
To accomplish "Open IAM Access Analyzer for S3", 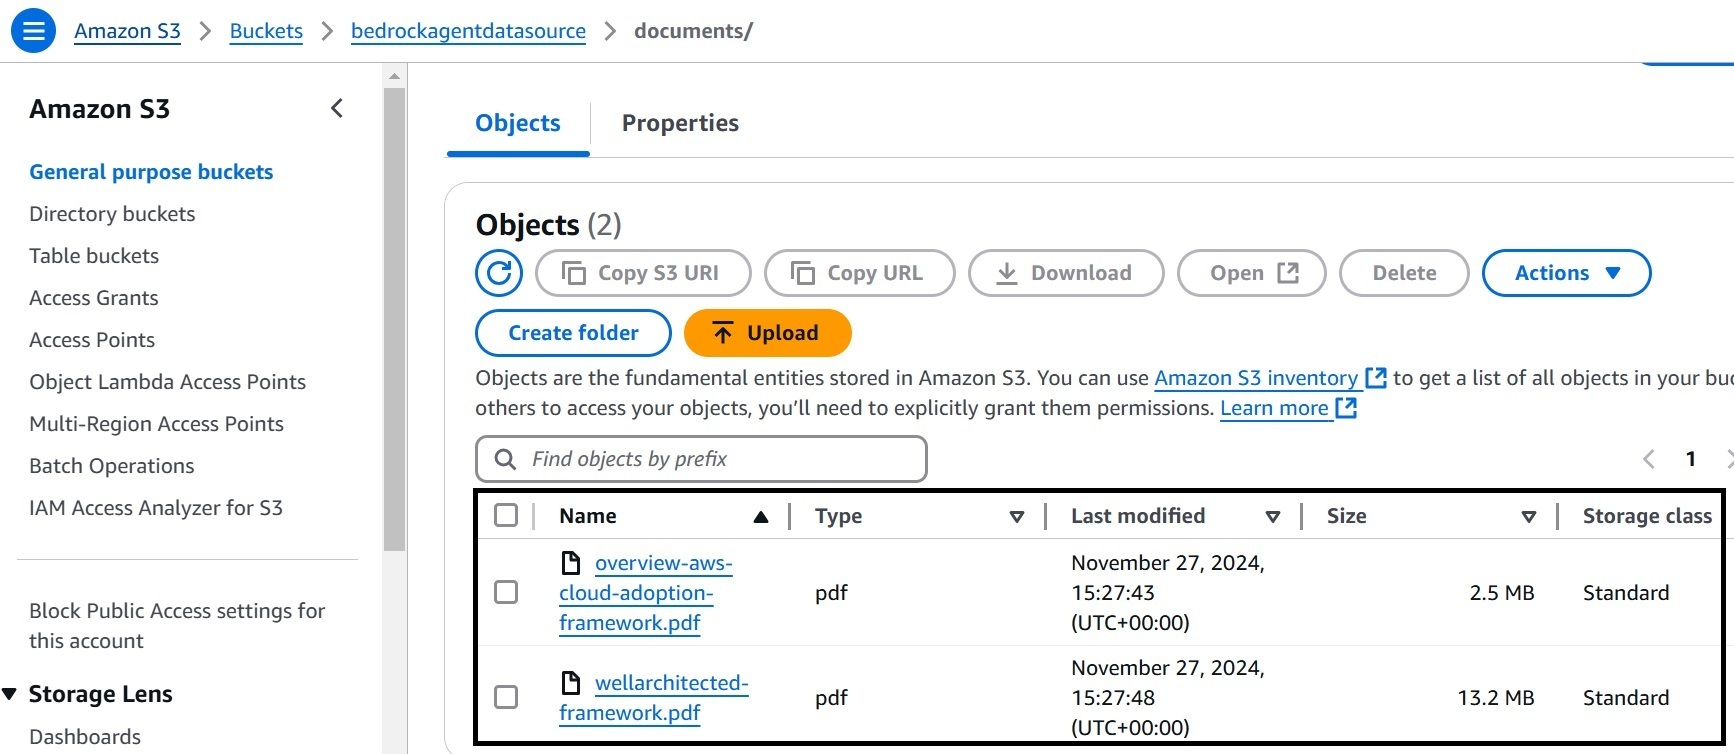I will [x=156, y=508].
